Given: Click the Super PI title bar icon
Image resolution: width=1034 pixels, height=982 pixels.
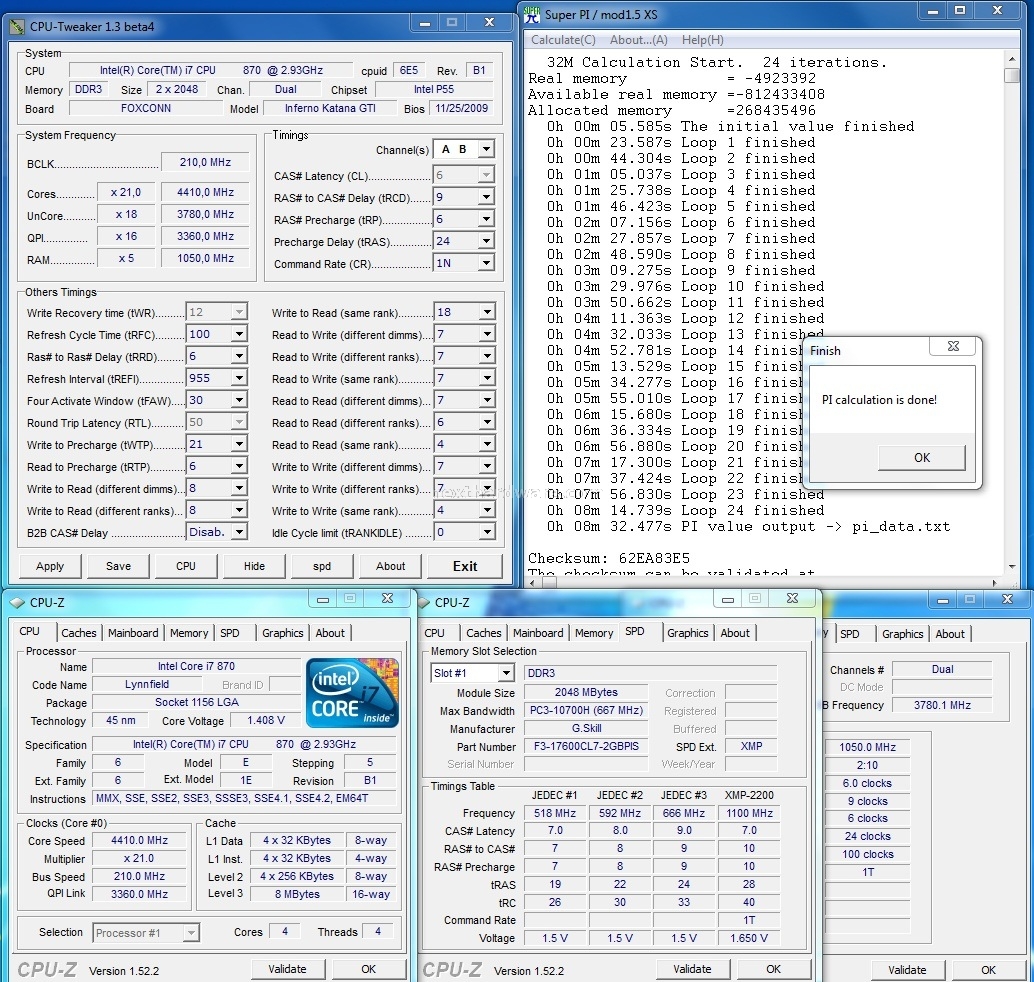Looking at the screenshot, I should [532, 15].
